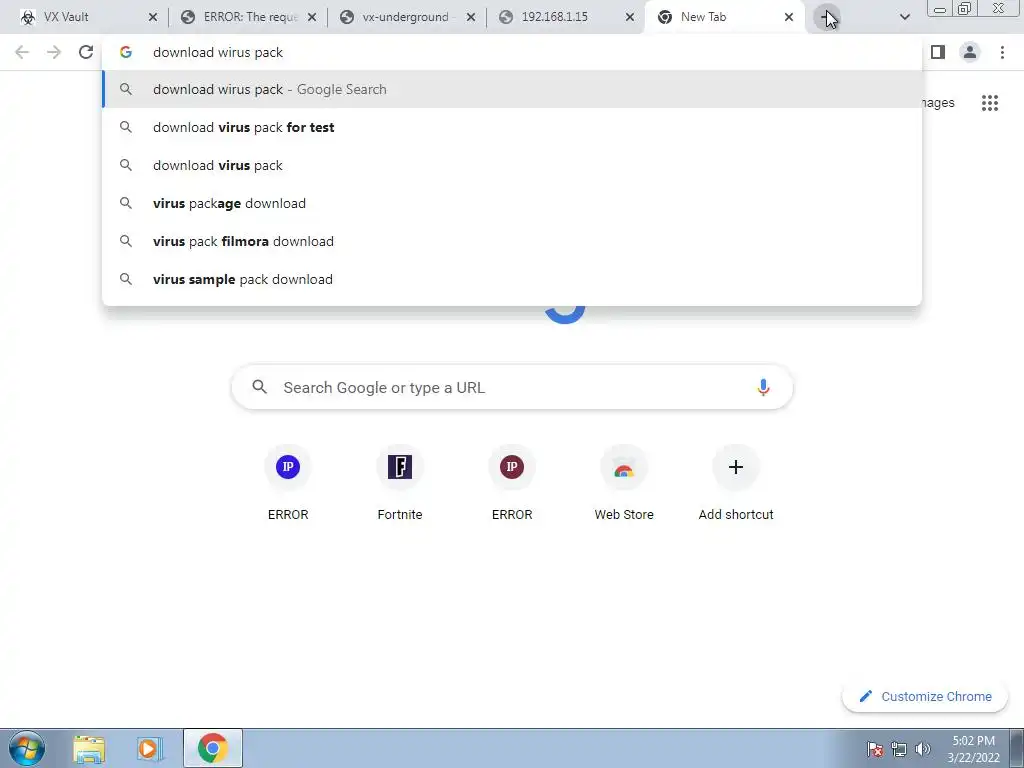Viewport: 1024px width, 768px height.
Task: Open the Fortnite shortcut tile
Action: point(400,484)
